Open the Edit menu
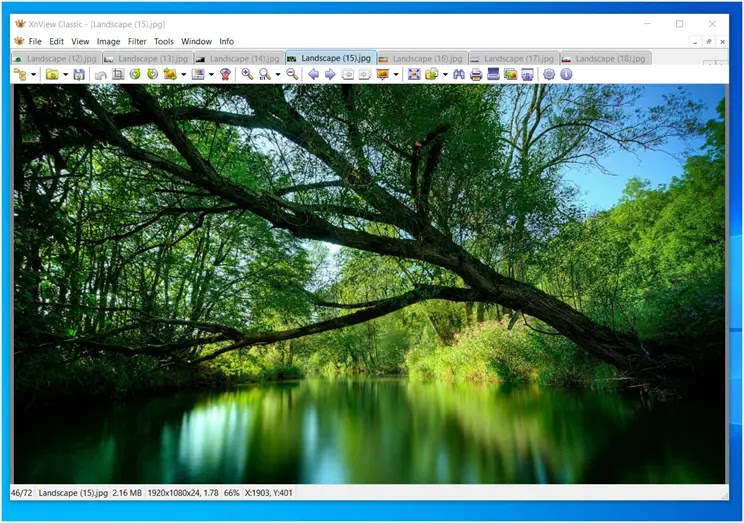The height and width of the screenshot is (523, 744). [x=56, y=42]
